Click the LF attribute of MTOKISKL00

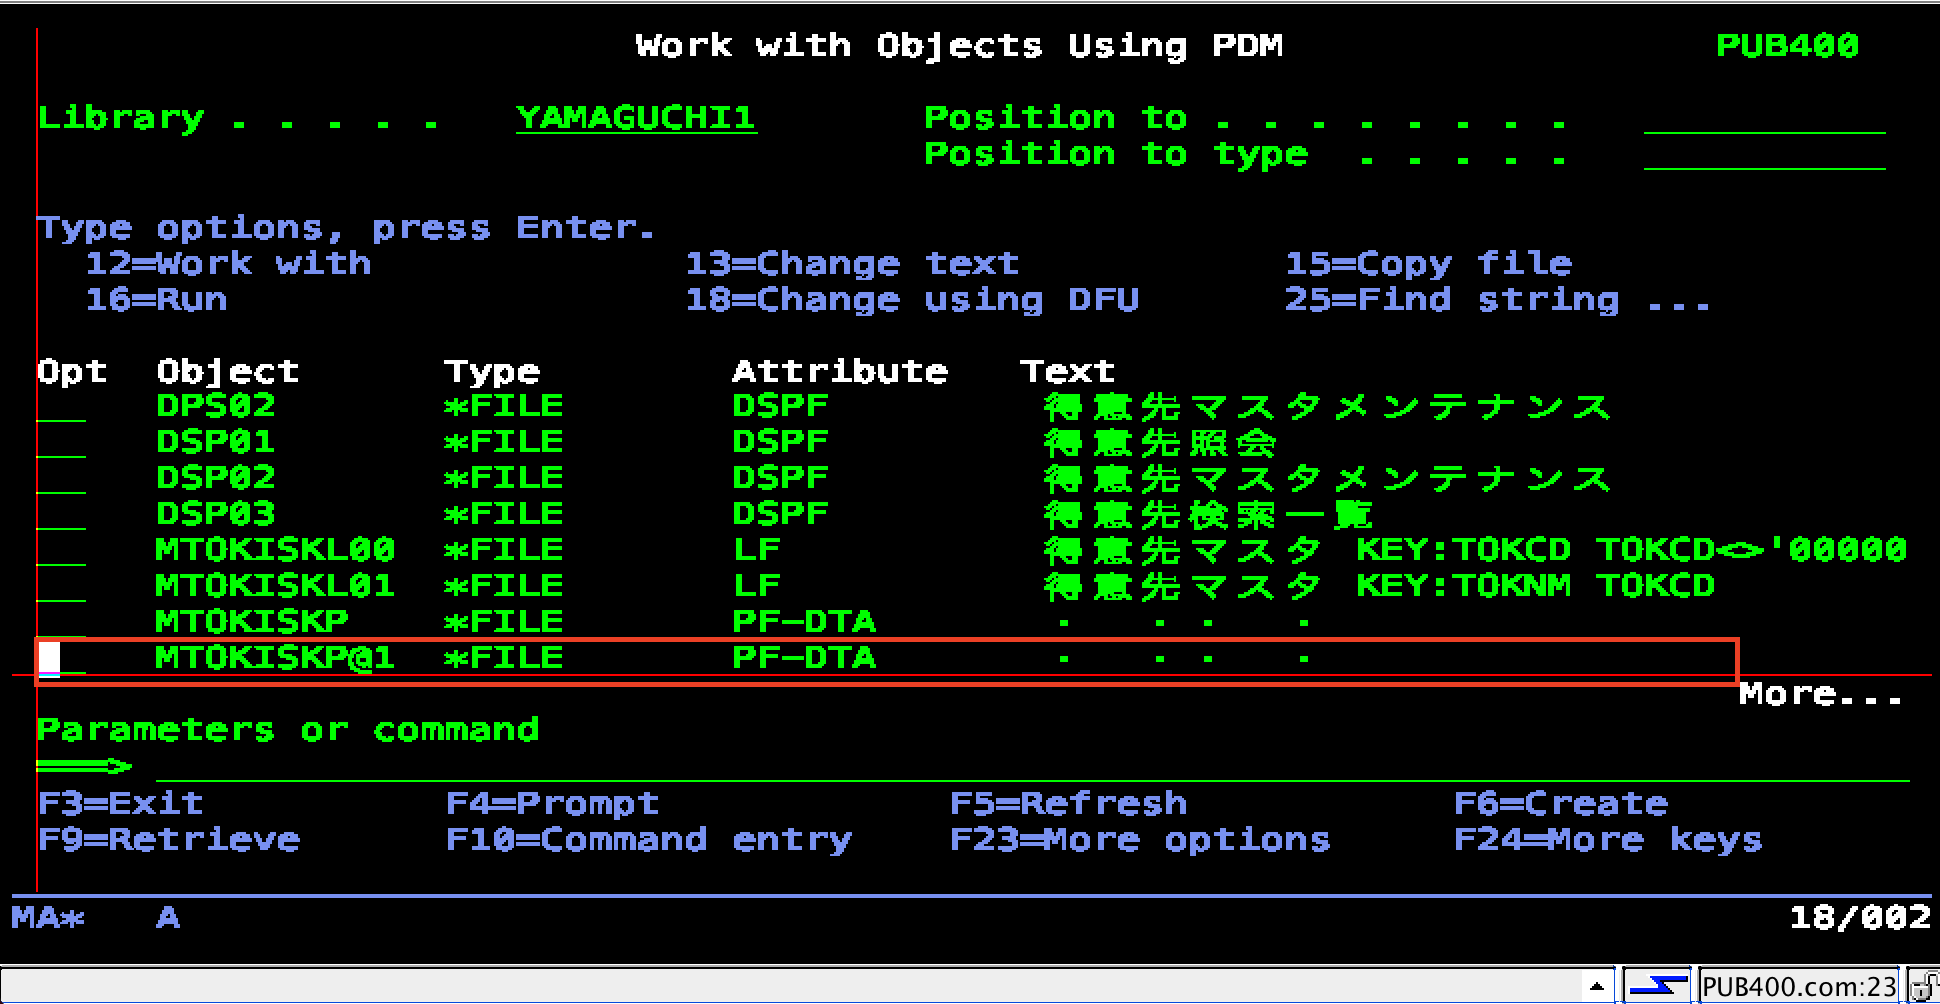(x=756, y=550)
